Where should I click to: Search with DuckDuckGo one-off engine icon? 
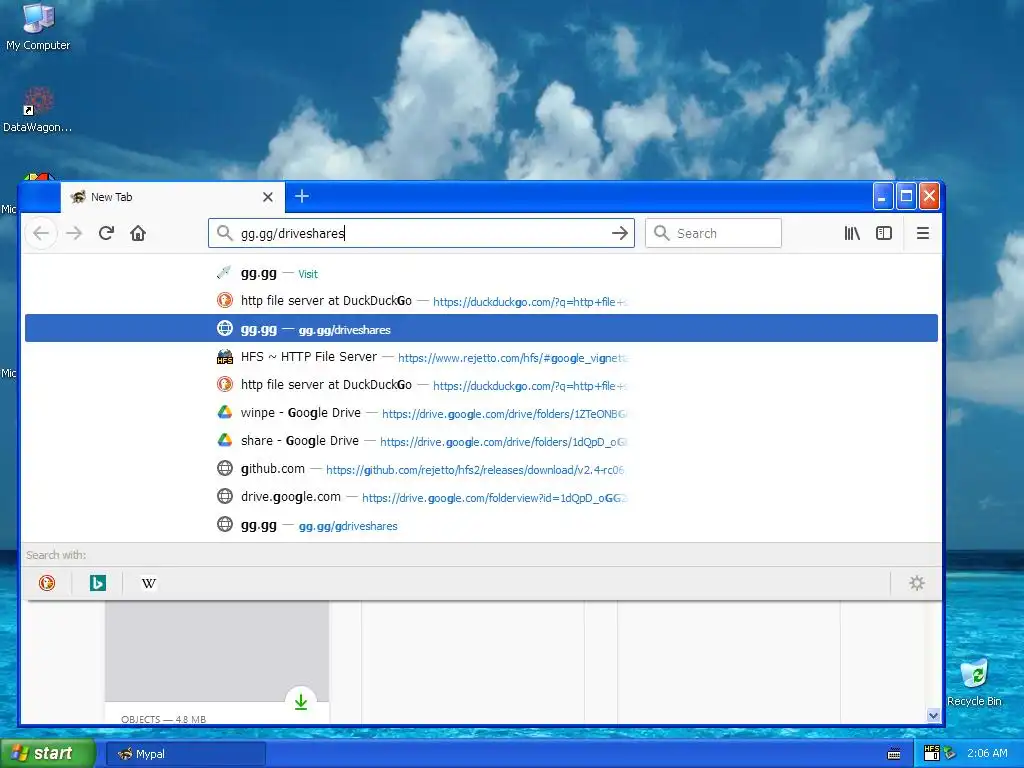[x=47, y=583]
